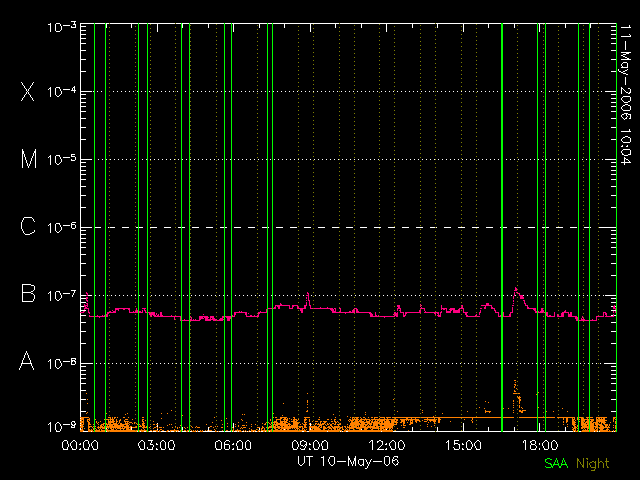Click the X flare class label

coord(28,91)
